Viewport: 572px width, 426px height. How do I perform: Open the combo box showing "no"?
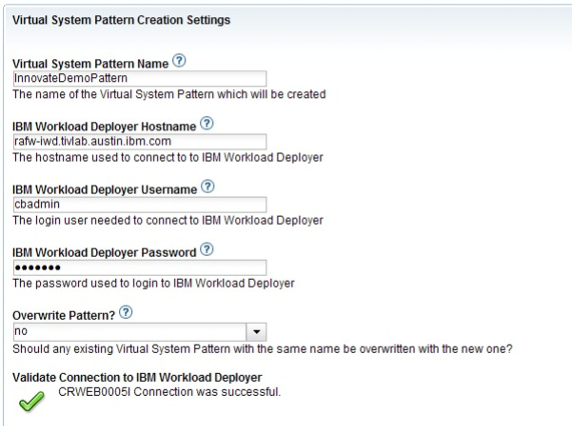[x=140, y=332]
